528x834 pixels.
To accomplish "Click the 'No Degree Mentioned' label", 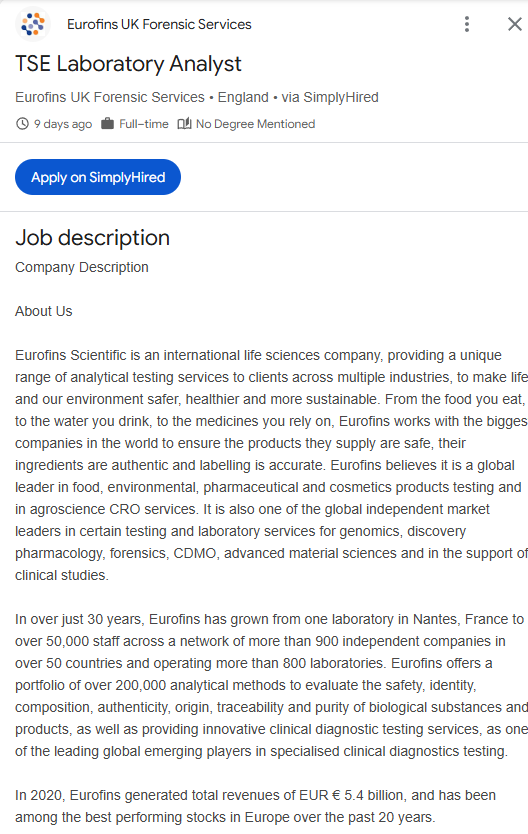I will click(255, 124).
